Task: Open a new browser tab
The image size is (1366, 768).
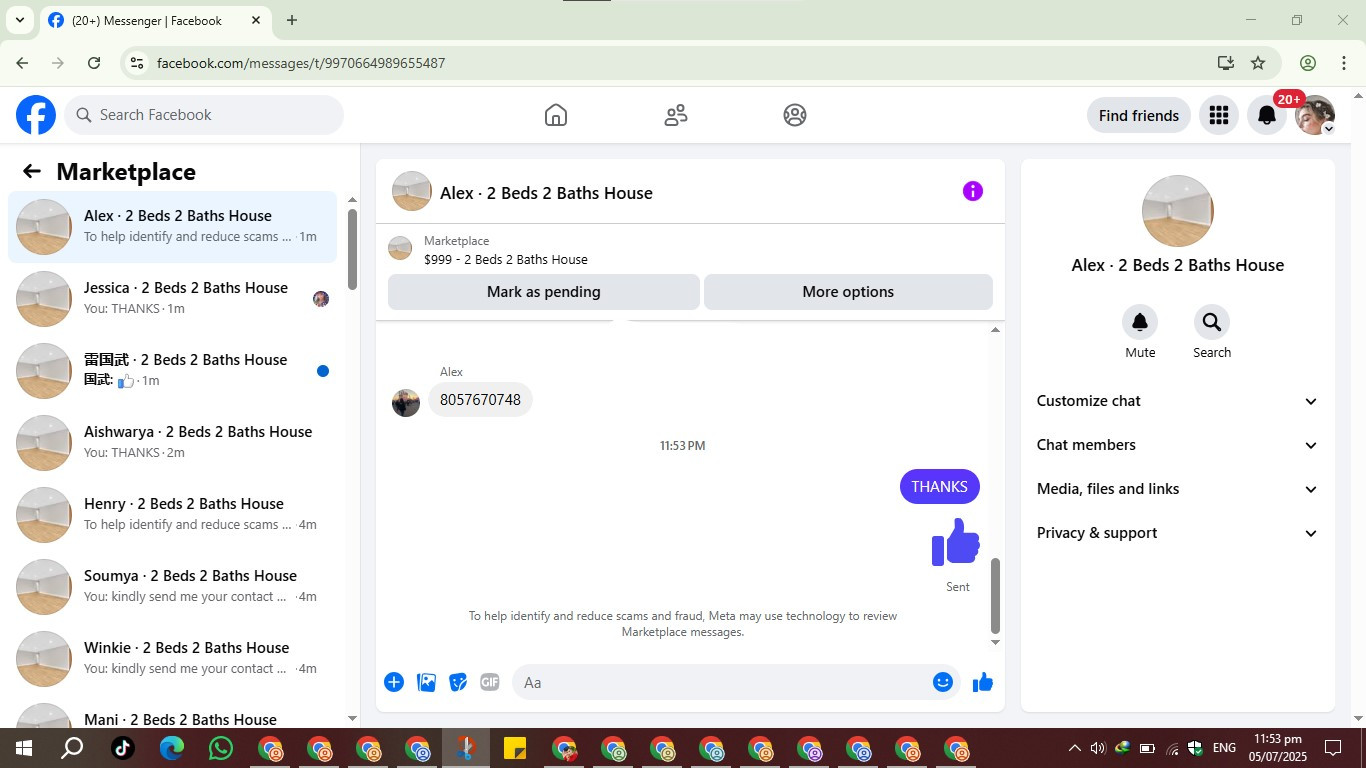Action: tap(292, 20)
